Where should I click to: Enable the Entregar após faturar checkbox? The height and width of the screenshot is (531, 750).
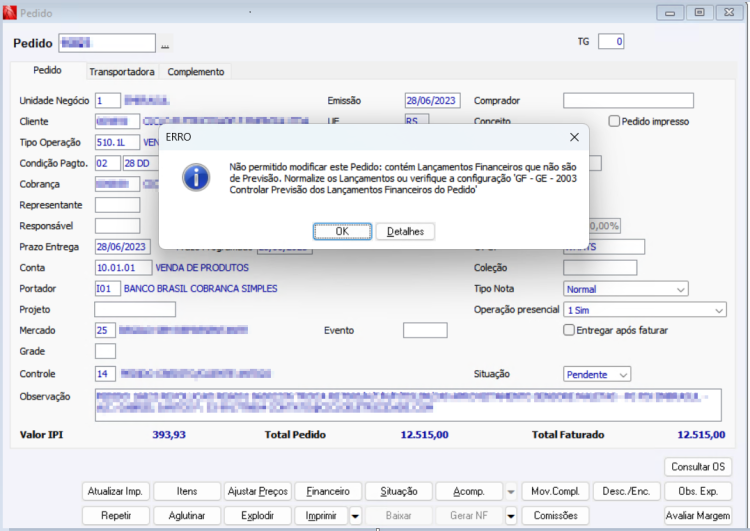click(x=569, y=330)
